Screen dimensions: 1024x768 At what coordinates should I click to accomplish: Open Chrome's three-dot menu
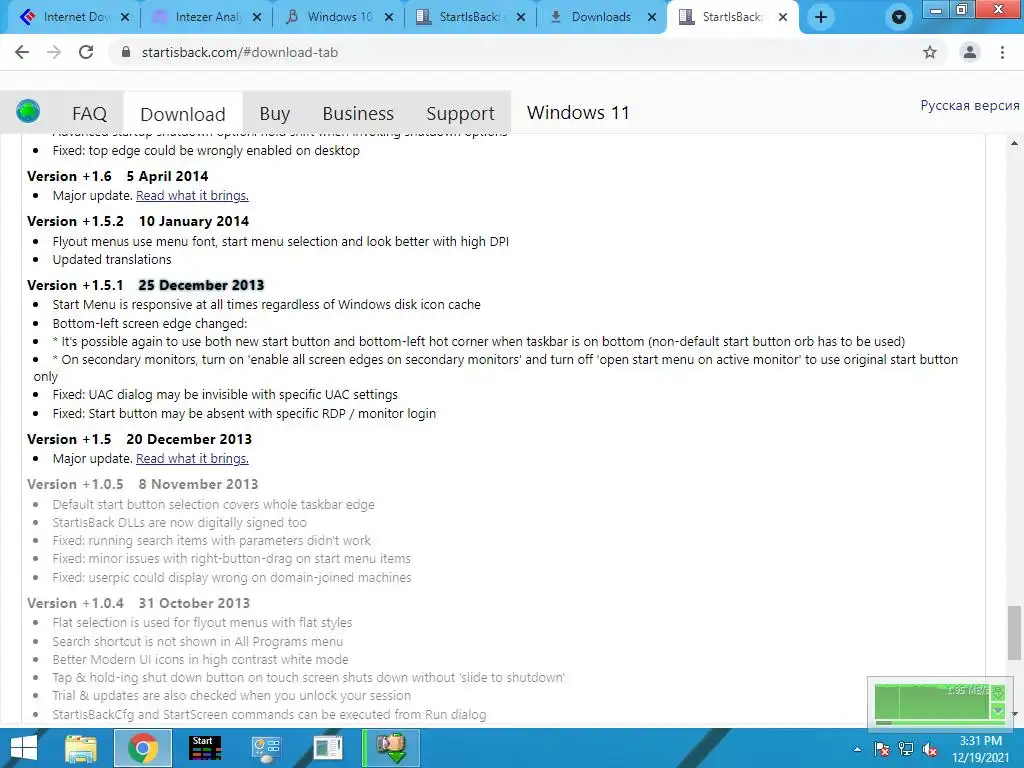coord(1002,52)
